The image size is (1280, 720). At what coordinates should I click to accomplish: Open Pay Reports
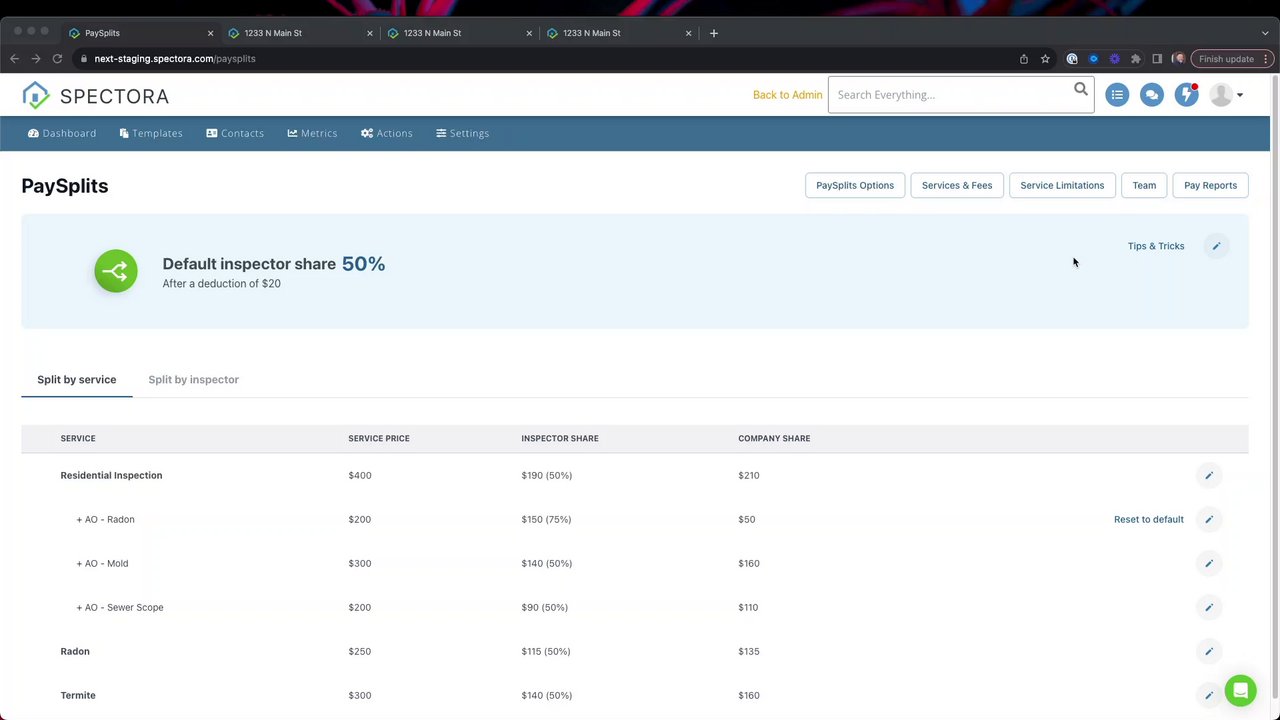pyautogui.click(x=1210, y=185)
